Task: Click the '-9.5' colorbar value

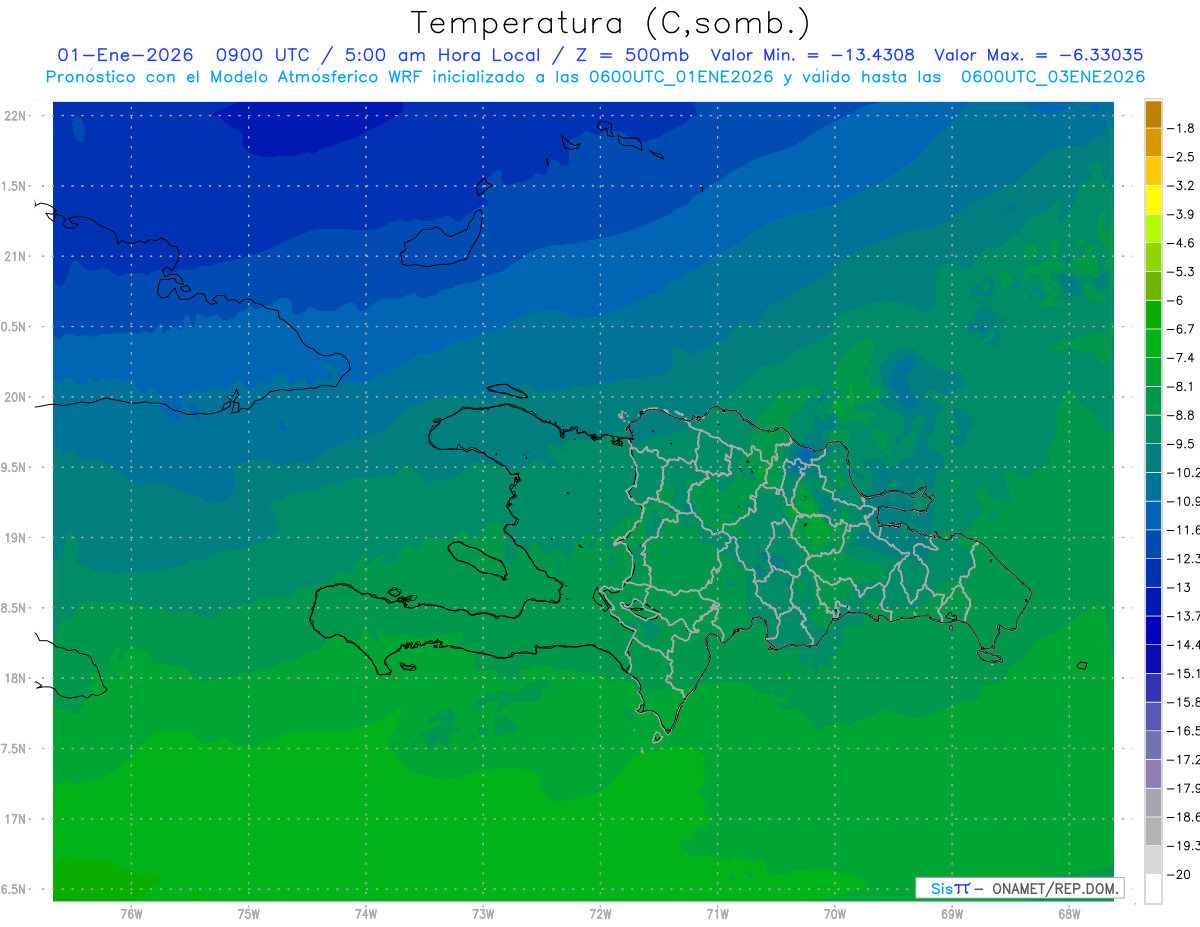Action: (x=1182, y=444)
